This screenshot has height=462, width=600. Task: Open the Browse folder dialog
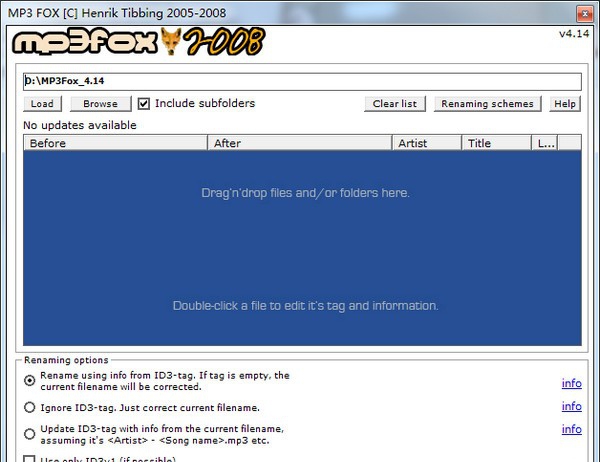point(100,104)
